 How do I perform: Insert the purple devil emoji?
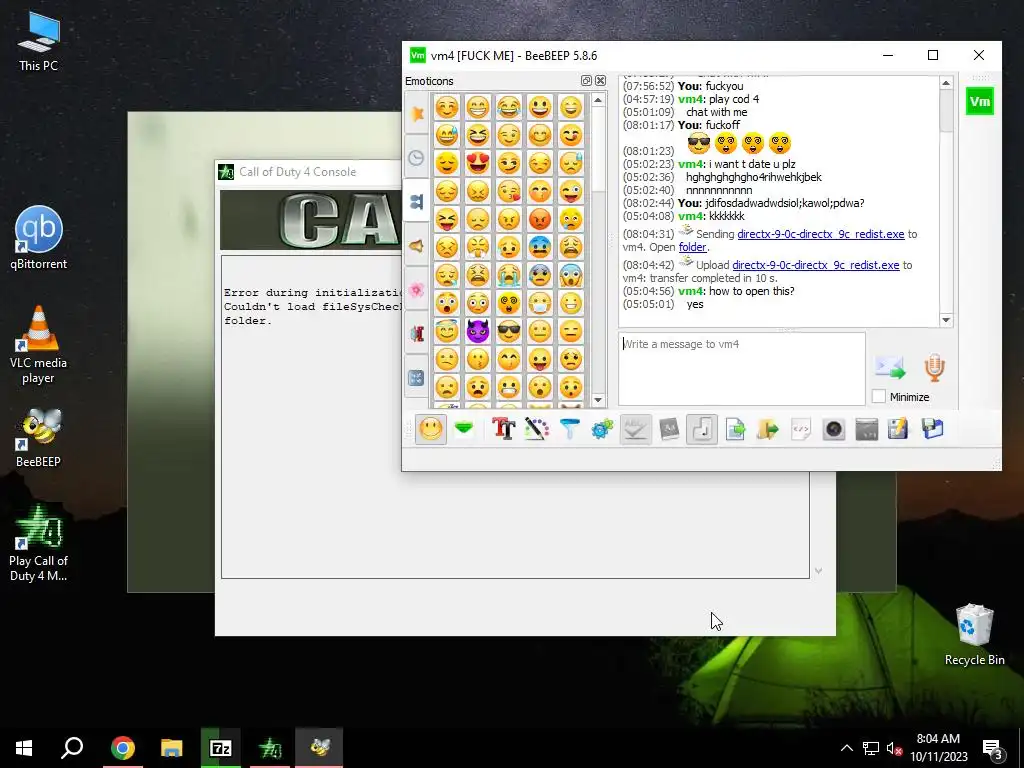[x=477, y=331]
